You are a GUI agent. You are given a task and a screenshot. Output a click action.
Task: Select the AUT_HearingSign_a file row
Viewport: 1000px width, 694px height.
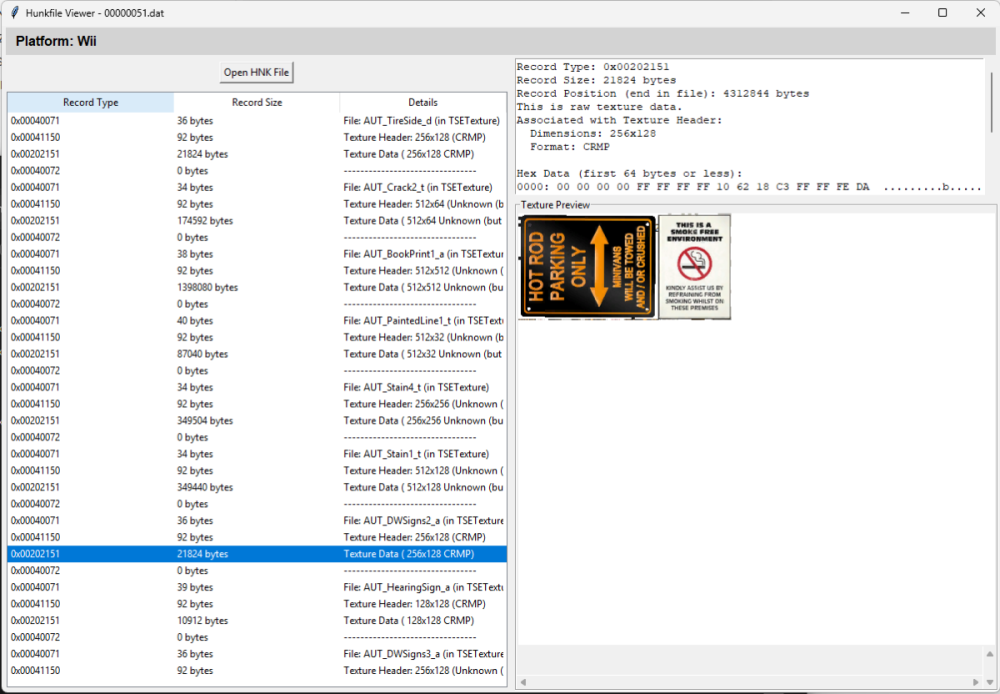click(x=256, y=587)
